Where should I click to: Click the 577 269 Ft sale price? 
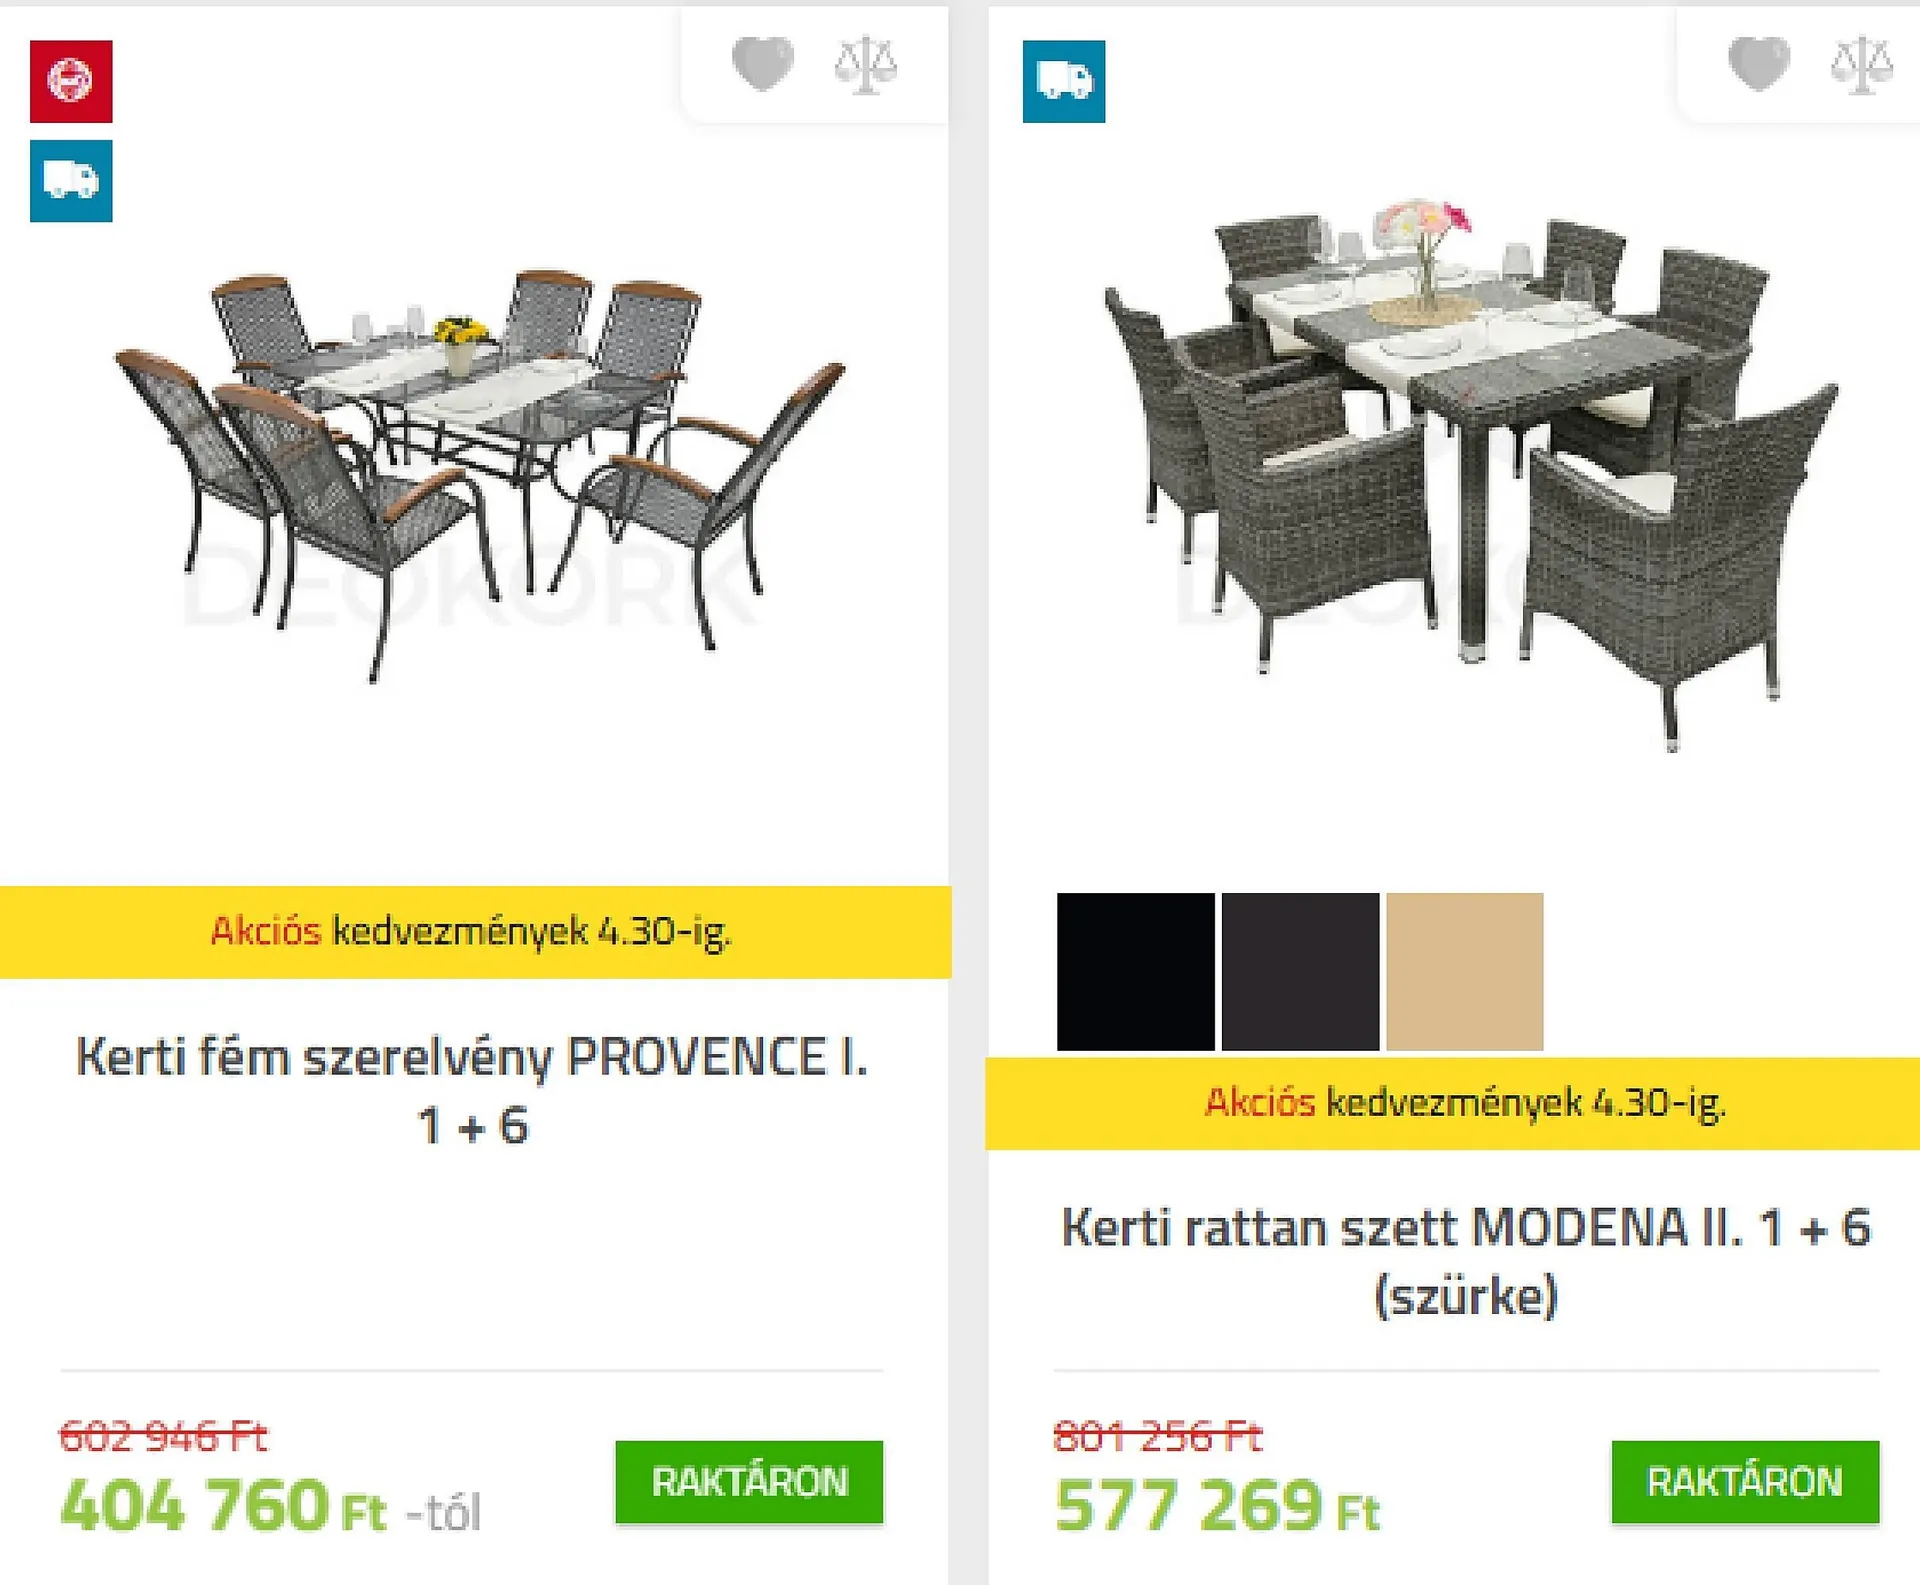point(1217,1505)
